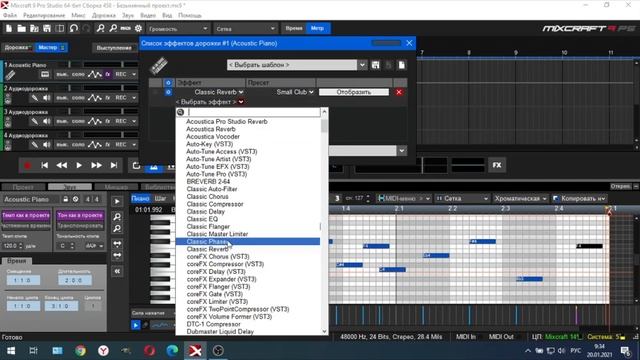
Task: Toggle the Тон как в проекте button
Action: pos(80,215)
